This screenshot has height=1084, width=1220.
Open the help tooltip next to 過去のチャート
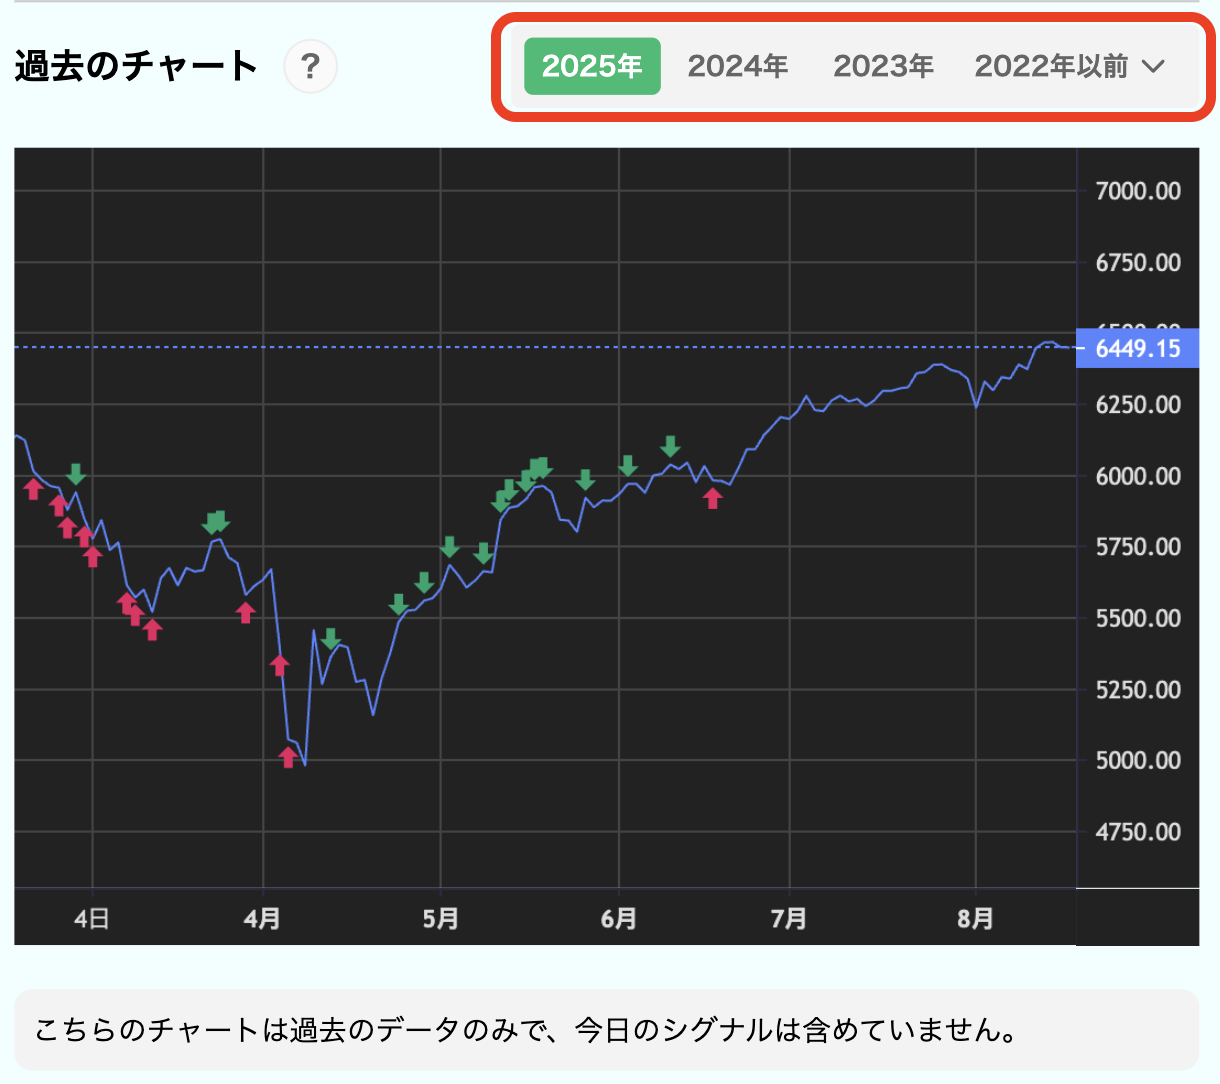(x=310, y=66)
